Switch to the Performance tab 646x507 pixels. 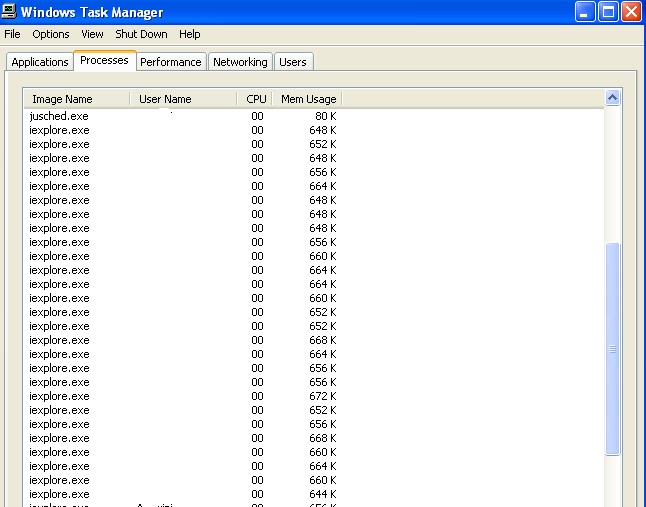171,62
